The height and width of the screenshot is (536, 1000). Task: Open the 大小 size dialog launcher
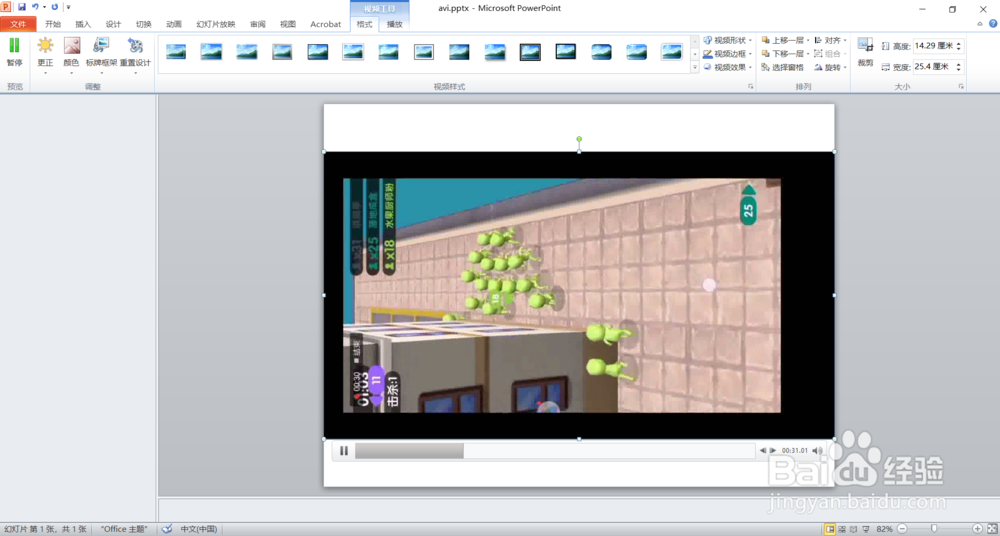(x=961, y=86)
